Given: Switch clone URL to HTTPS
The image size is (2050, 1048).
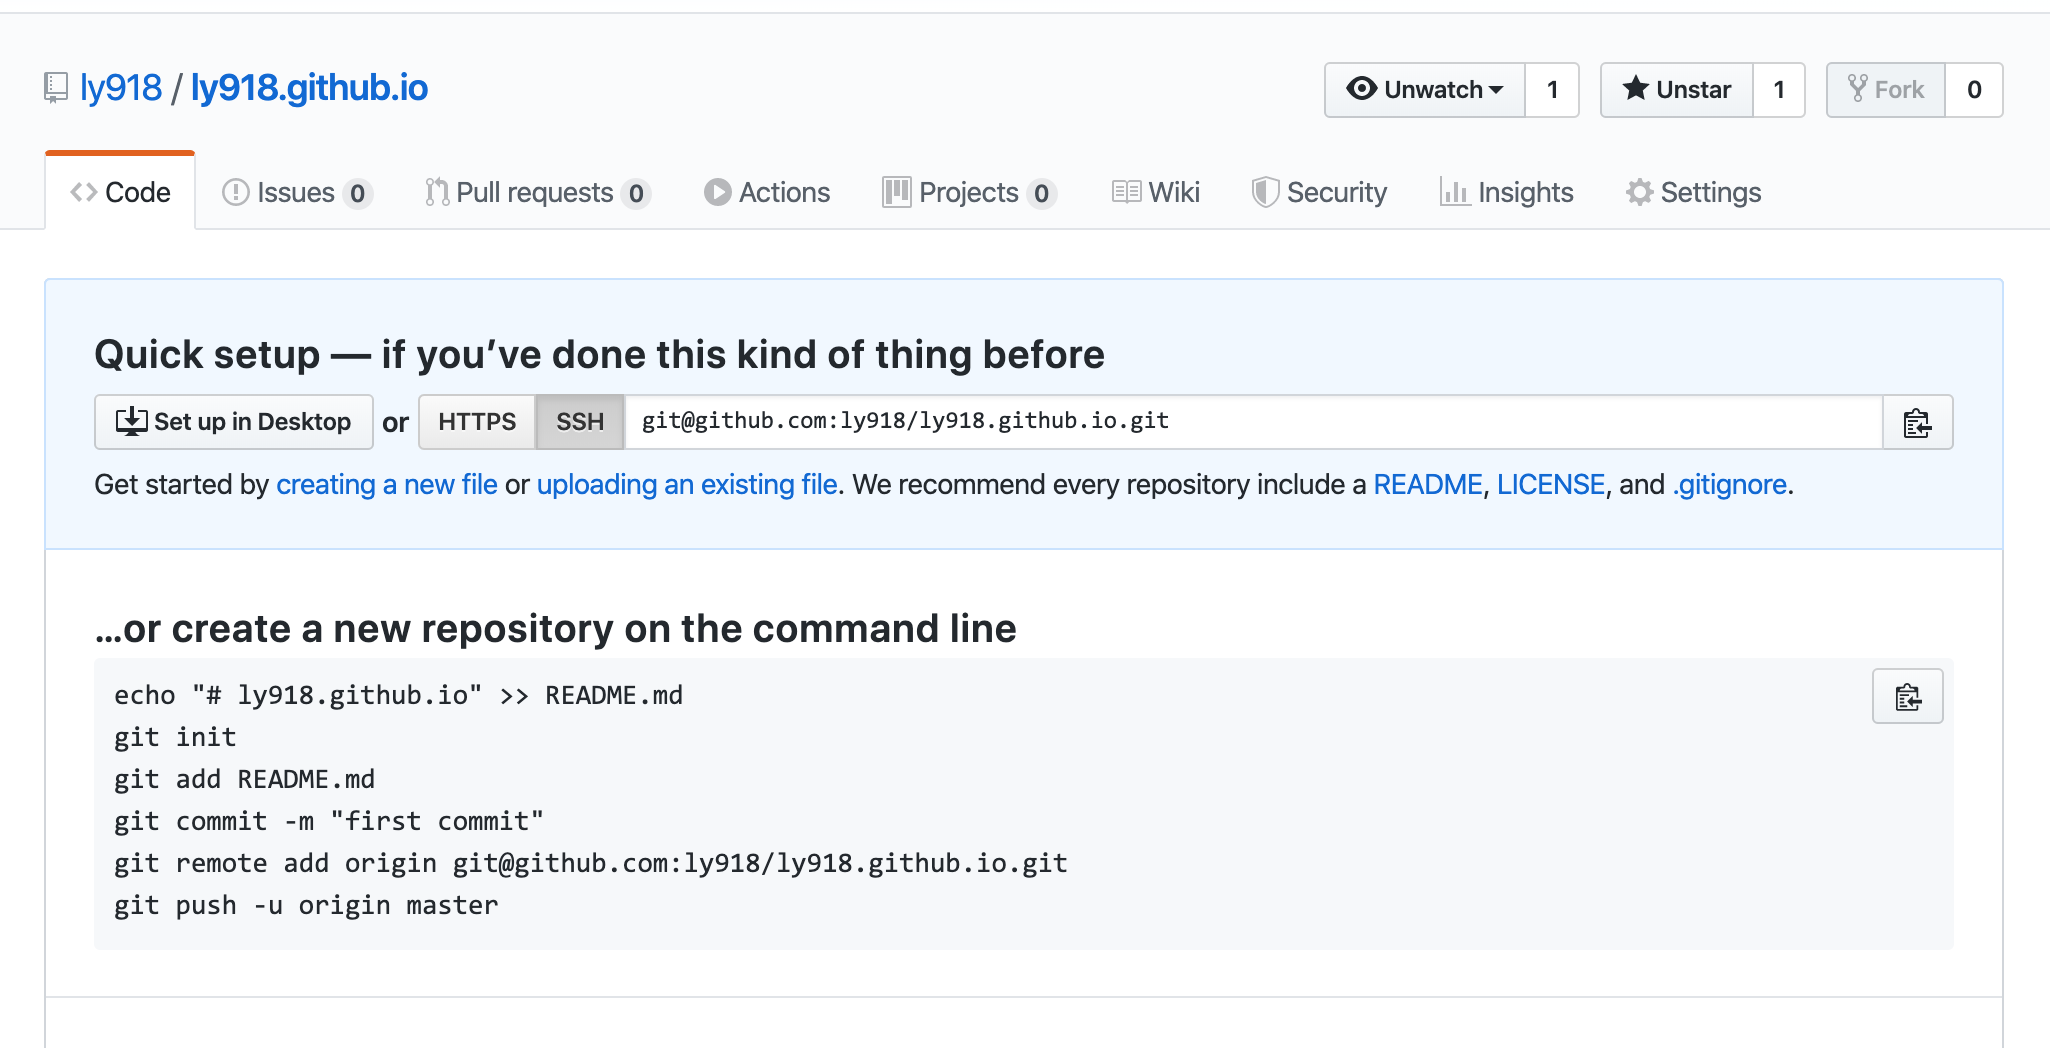Looking at the screenshot, I should click(x=477, y=422).
